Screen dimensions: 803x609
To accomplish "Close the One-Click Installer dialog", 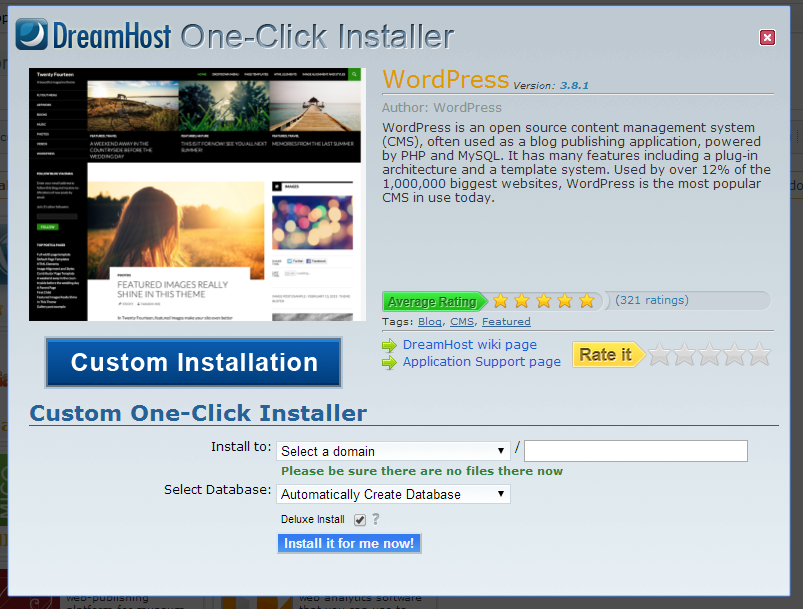I will point(767,37).
